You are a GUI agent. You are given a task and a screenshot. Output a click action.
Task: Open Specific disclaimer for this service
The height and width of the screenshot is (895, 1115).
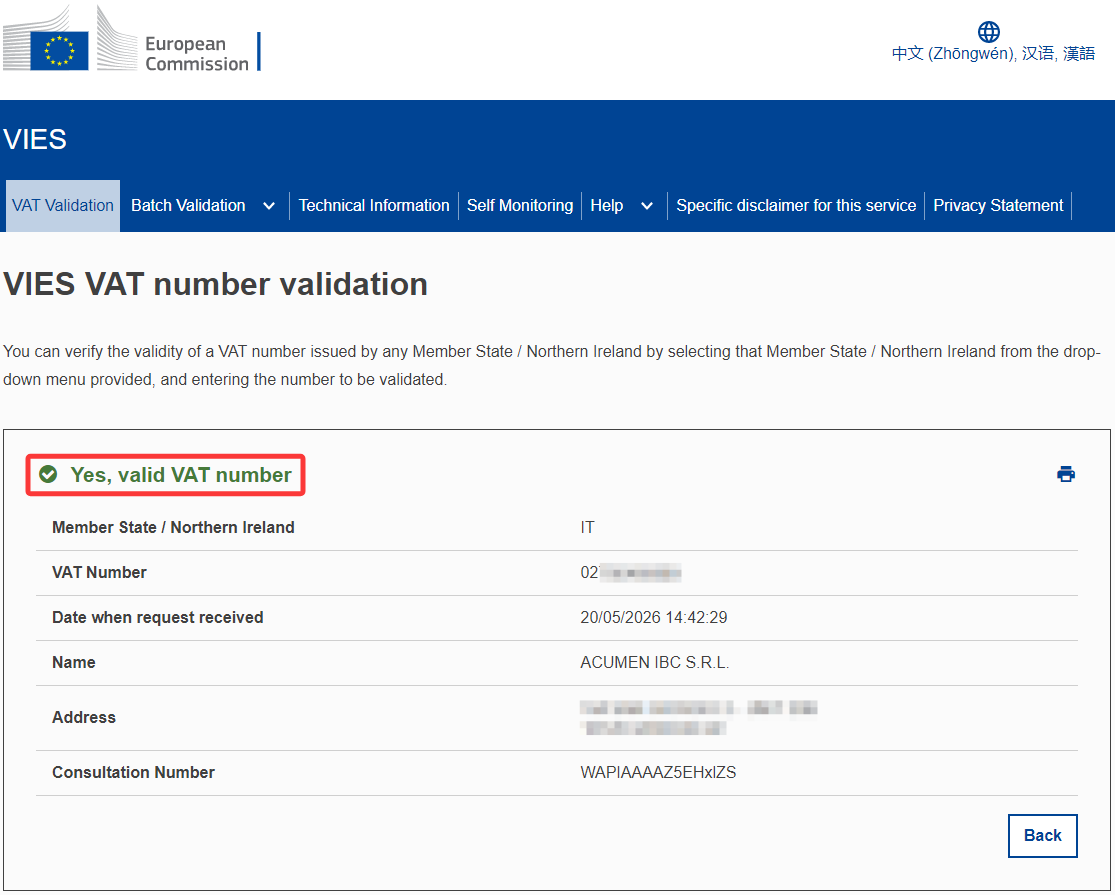tap(796, 205)
